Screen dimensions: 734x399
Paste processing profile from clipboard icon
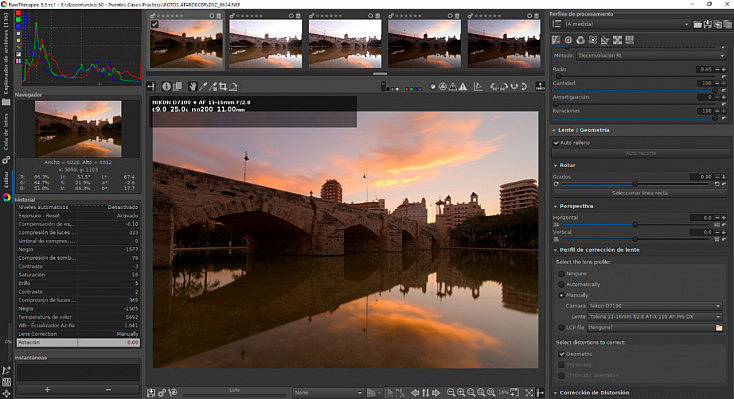tap(727, 24)
